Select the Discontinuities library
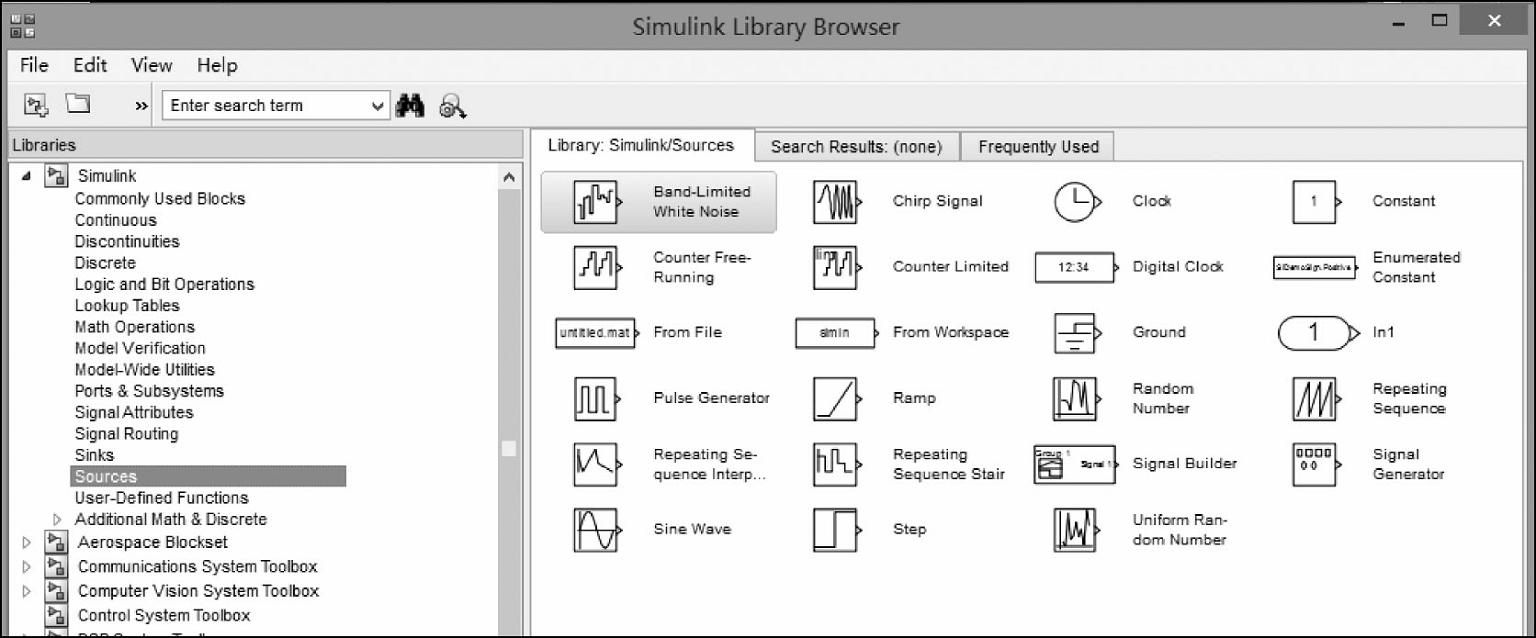This screenshot has height=638, width=1536. click(127, 242)
